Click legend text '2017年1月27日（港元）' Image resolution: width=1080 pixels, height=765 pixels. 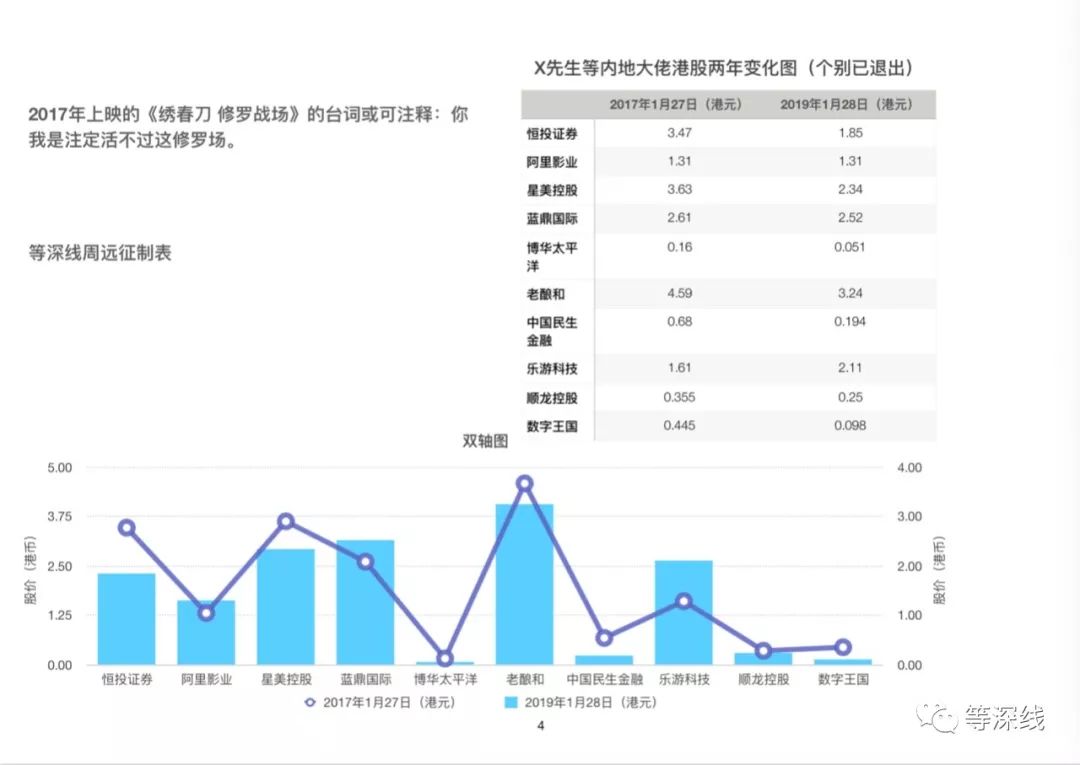pos(389,702)
